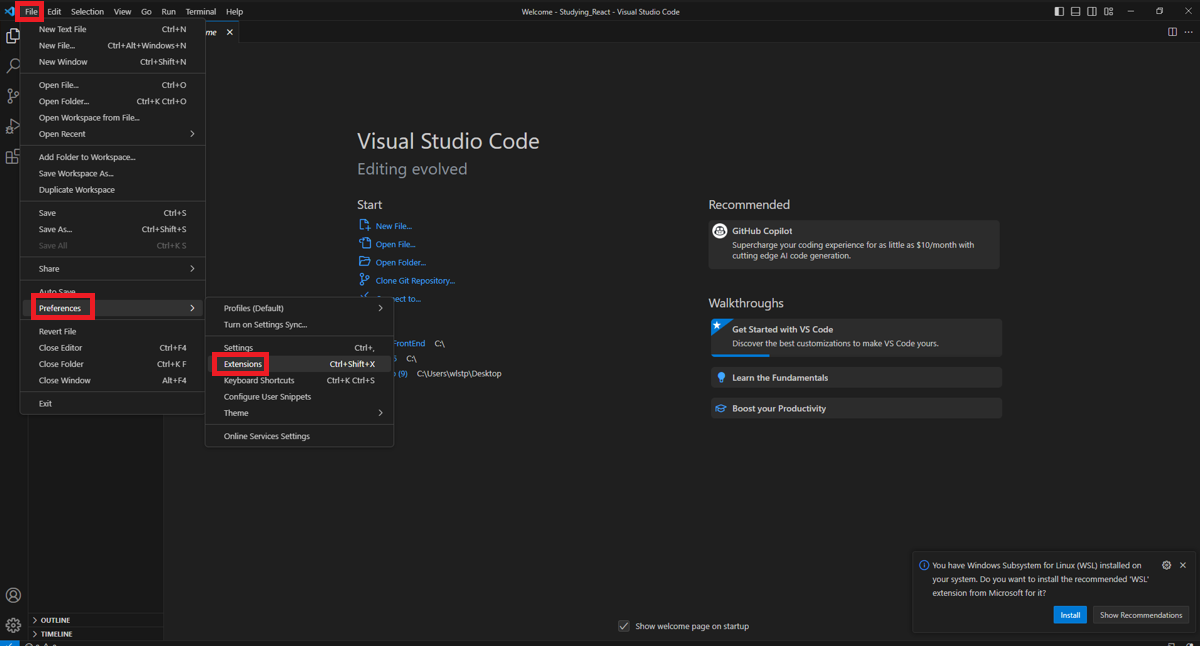The width and height of the screenshot is (1200, 646).
Task: Open the Accounts icon in activity bar
Action: pyautogui.click(x=13, y=595)
